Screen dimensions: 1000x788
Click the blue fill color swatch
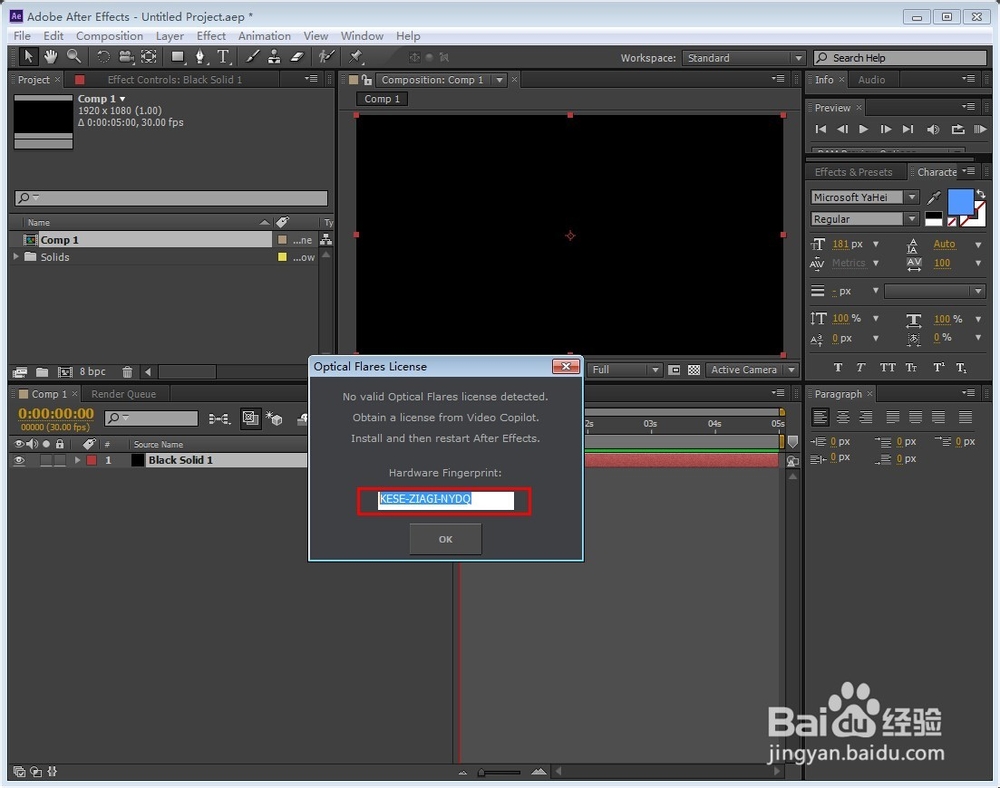click(960, 201)
